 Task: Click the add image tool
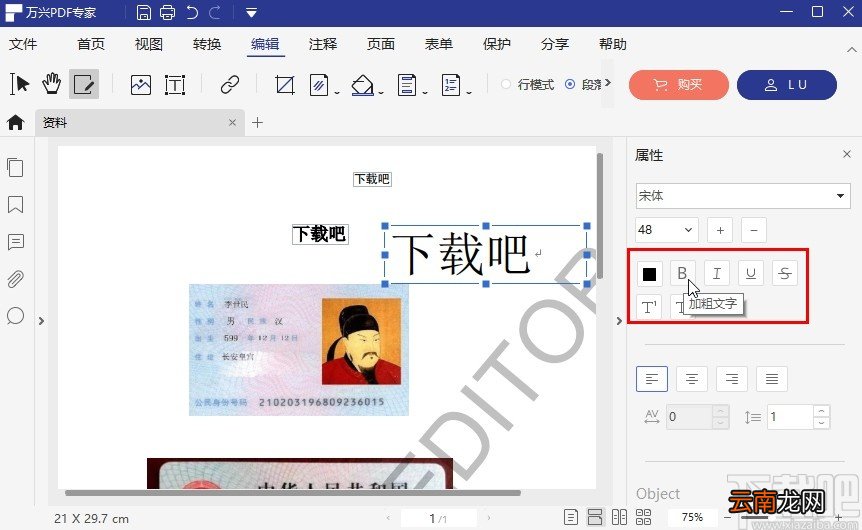141,85
